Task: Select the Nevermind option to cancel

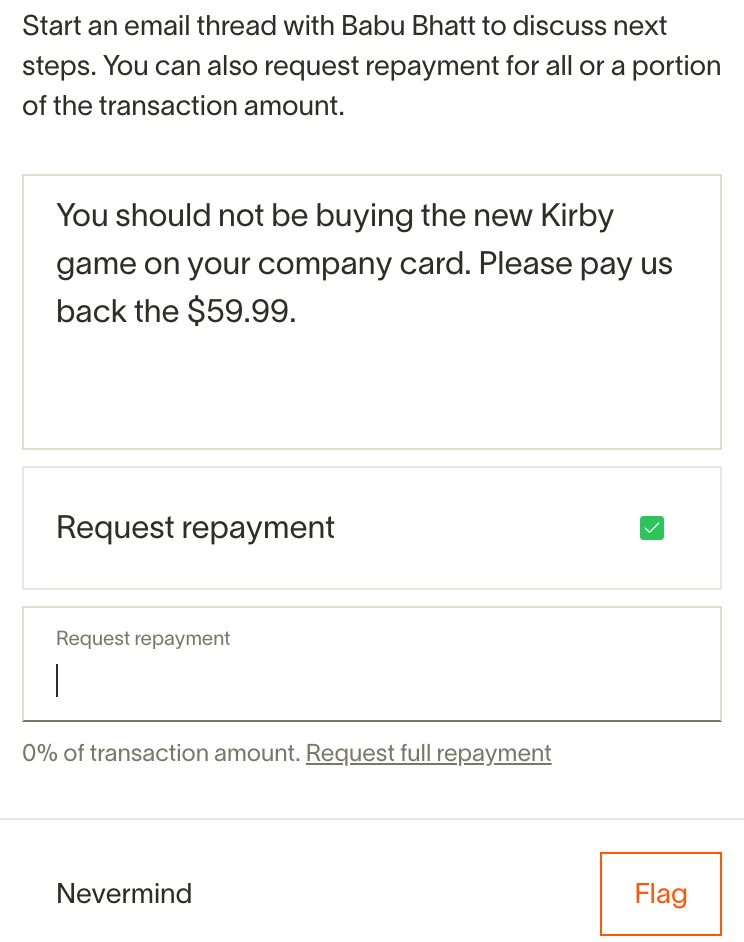Action: point(124,894)
